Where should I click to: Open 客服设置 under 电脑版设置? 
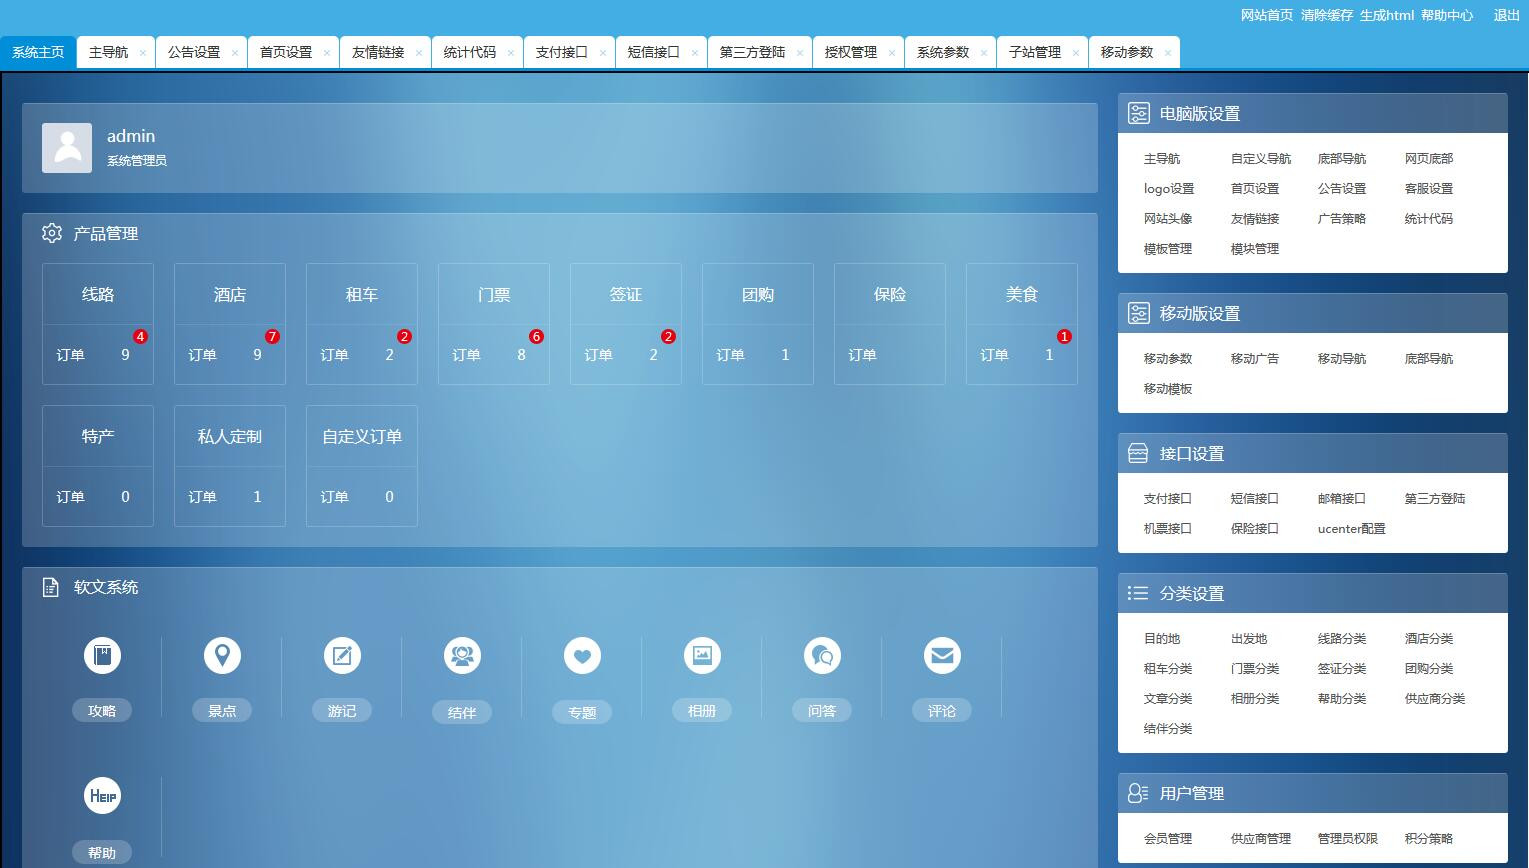coord(1429,189)
